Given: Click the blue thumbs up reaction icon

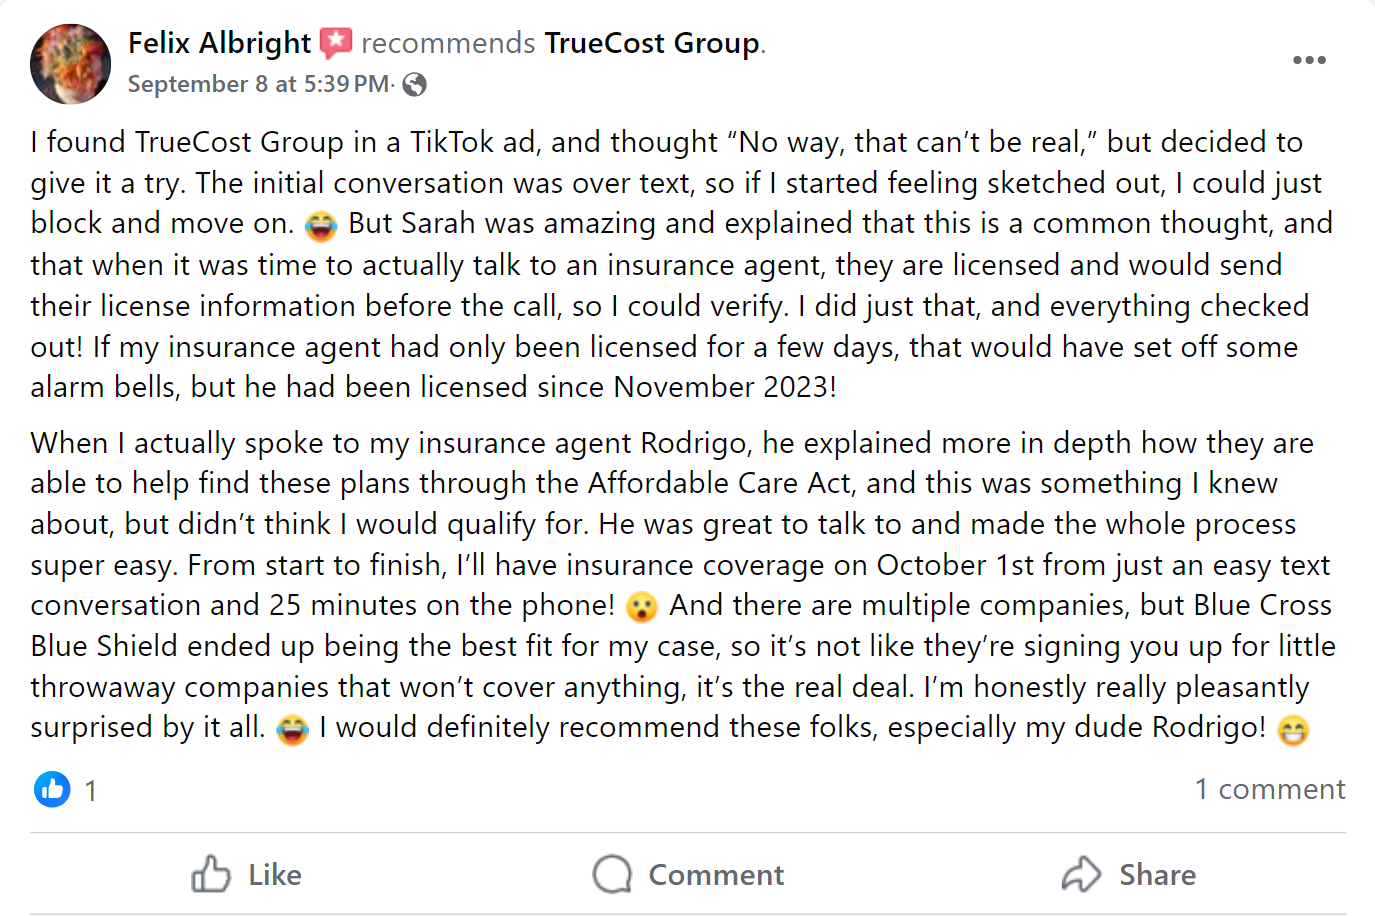Looking at the screenshot, I should 52,790.
